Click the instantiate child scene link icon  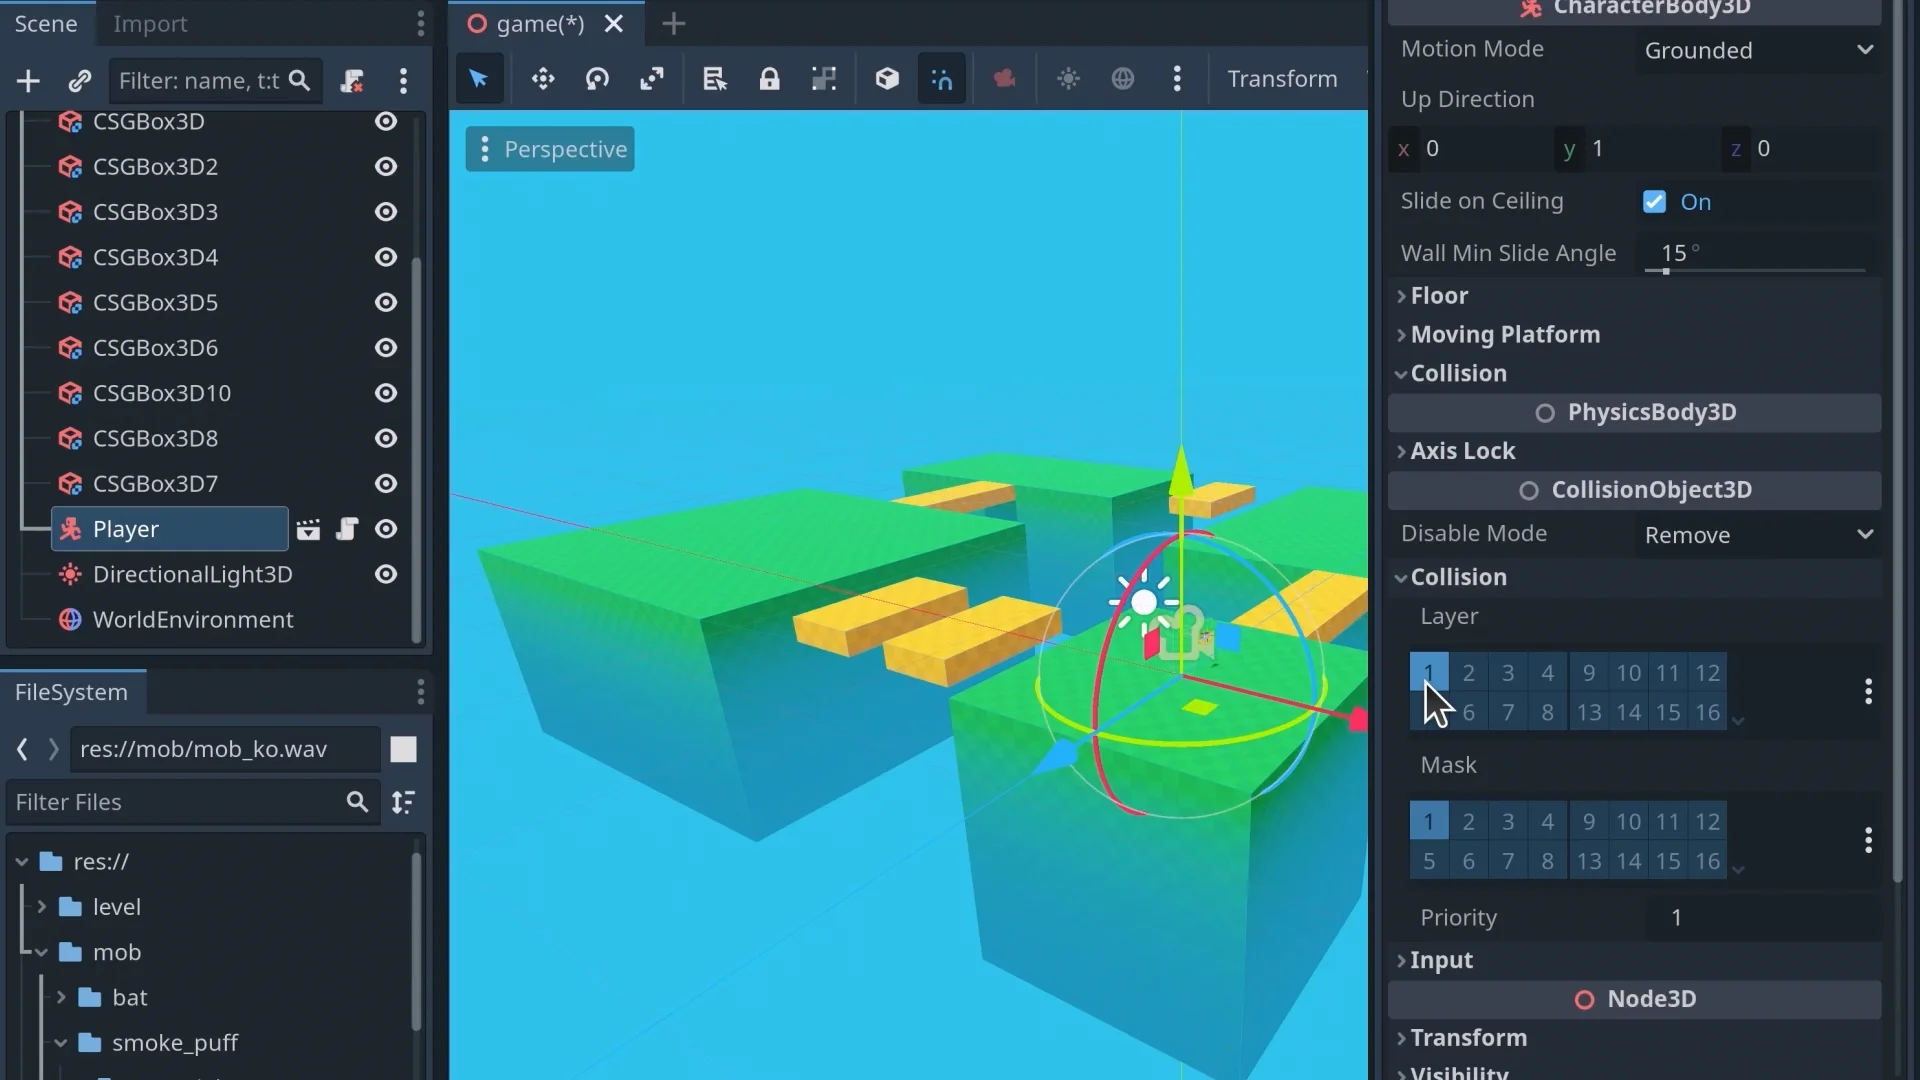(80, 81)
